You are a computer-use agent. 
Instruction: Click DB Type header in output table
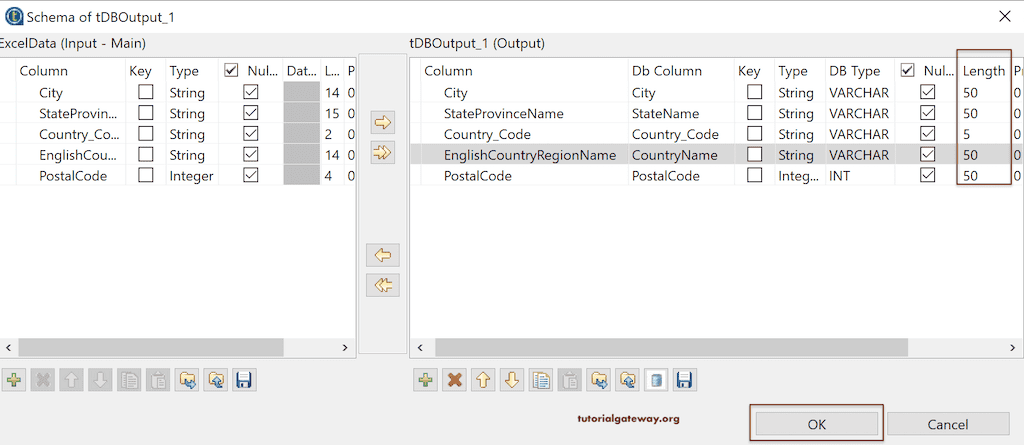click(855, 71)
